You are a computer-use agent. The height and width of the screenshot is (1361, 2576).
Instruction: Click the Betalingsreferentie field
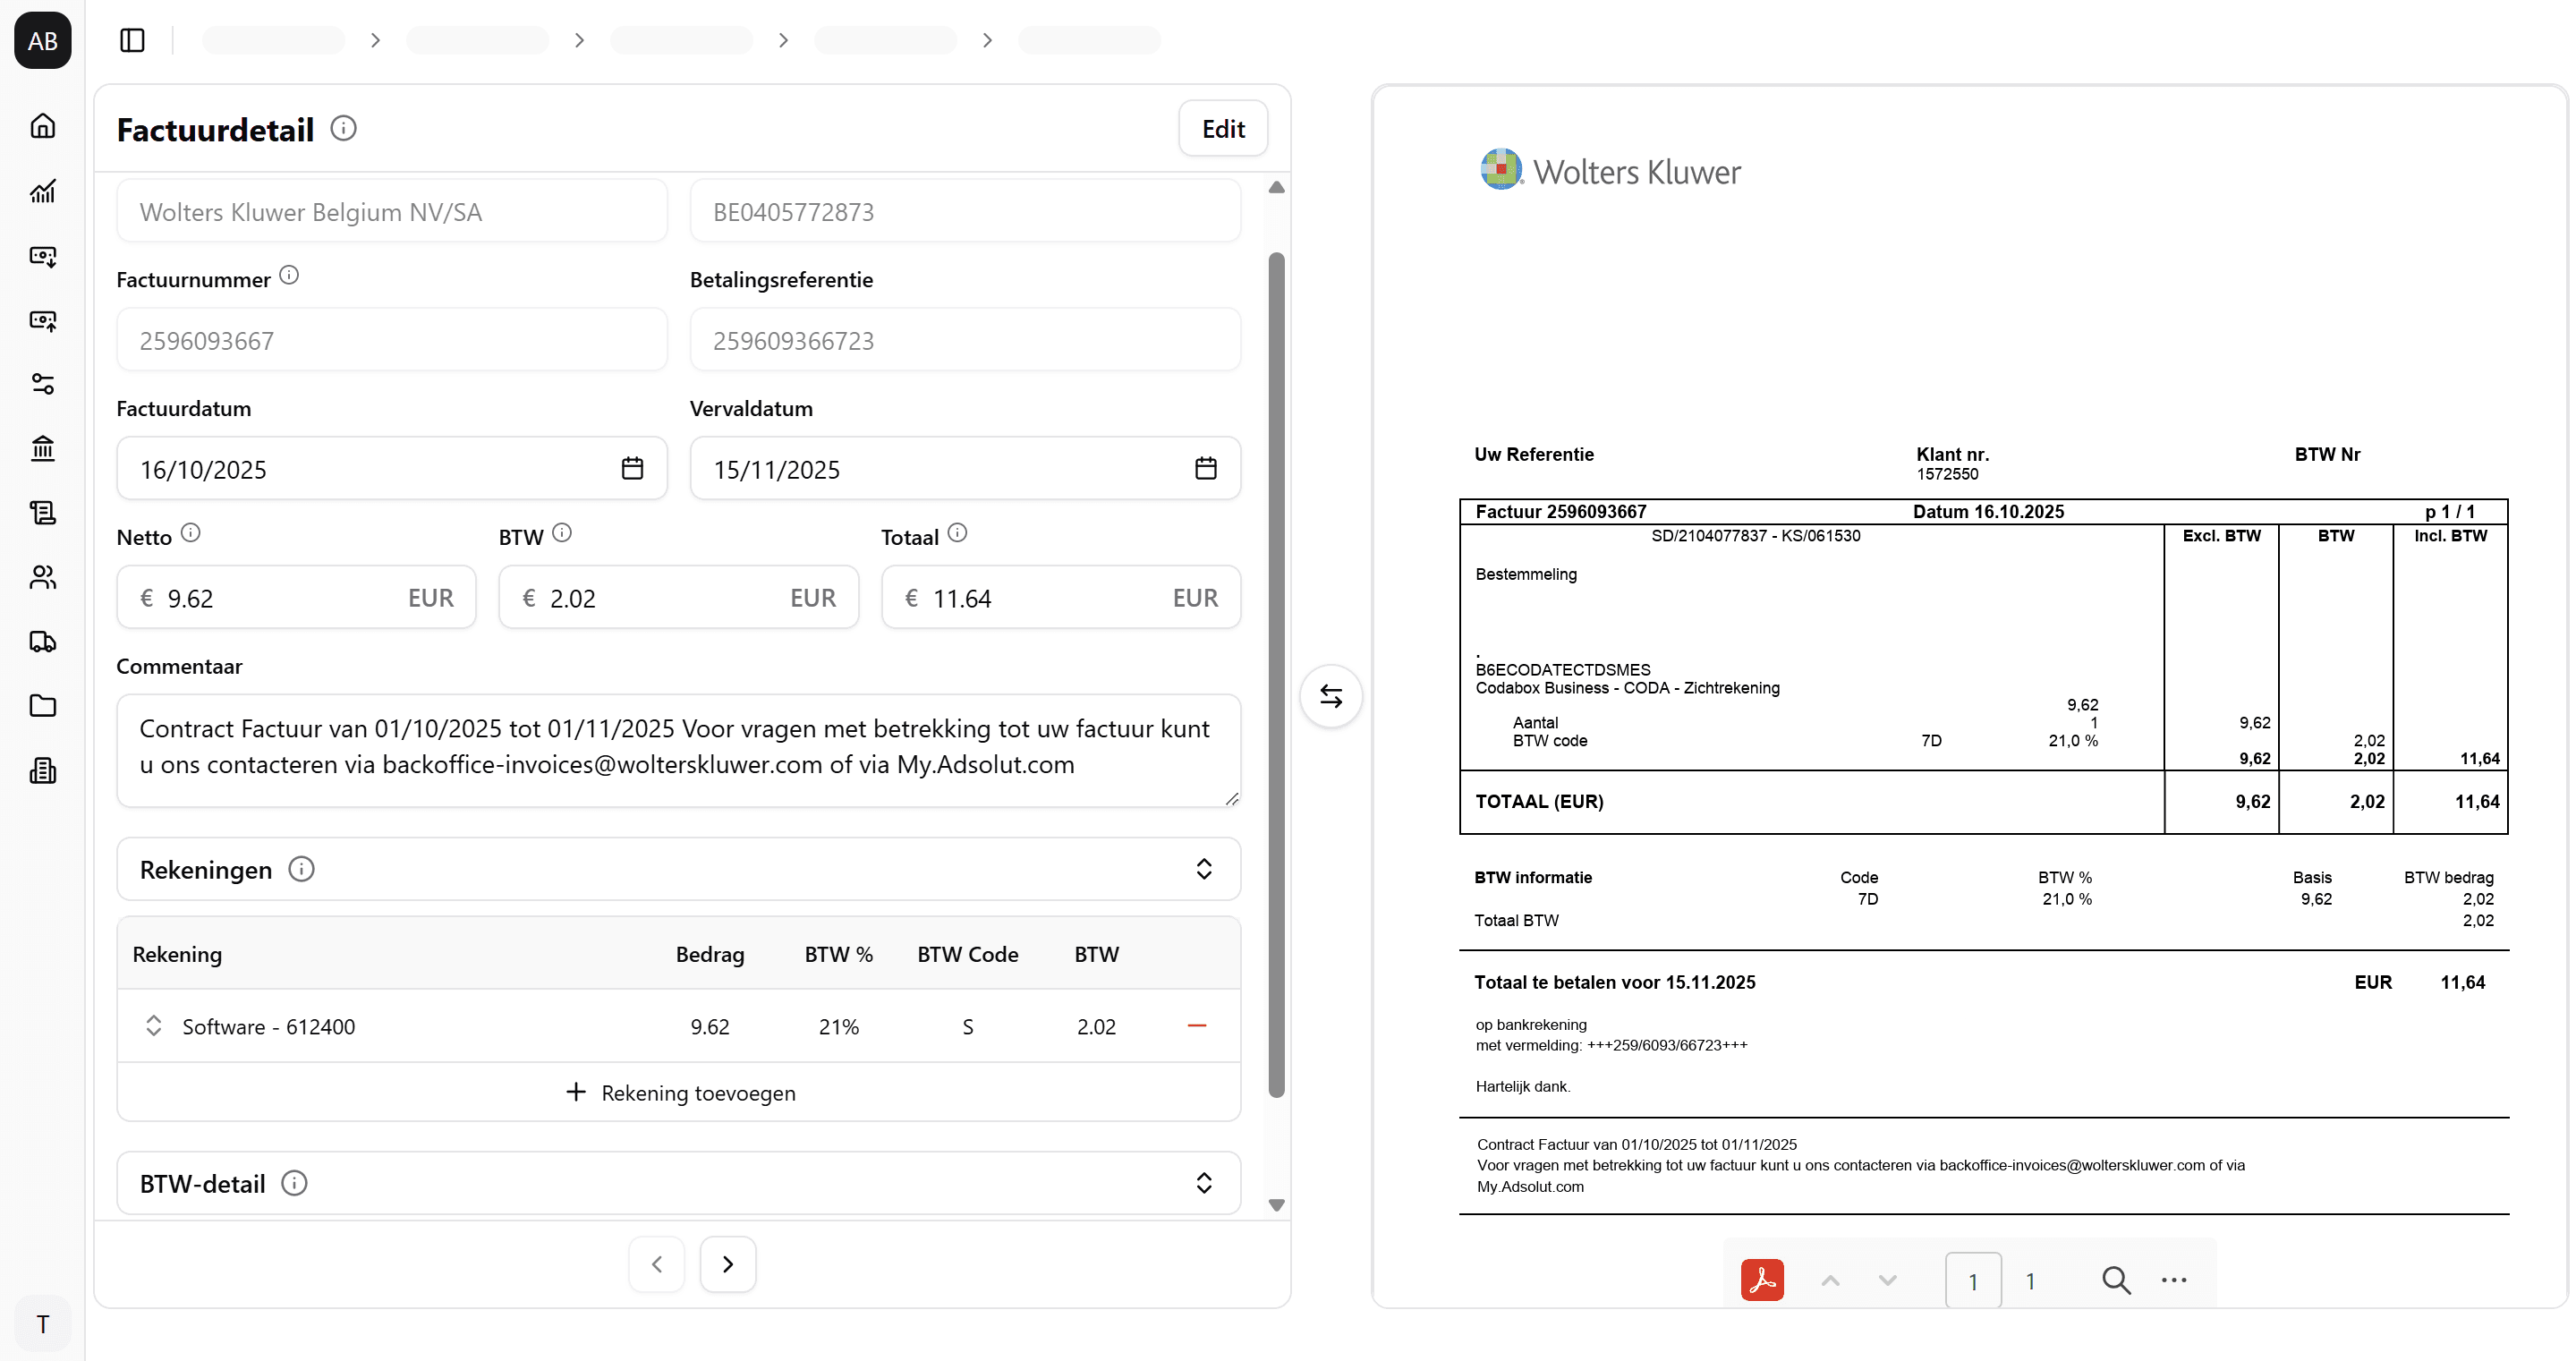(965, 340)
